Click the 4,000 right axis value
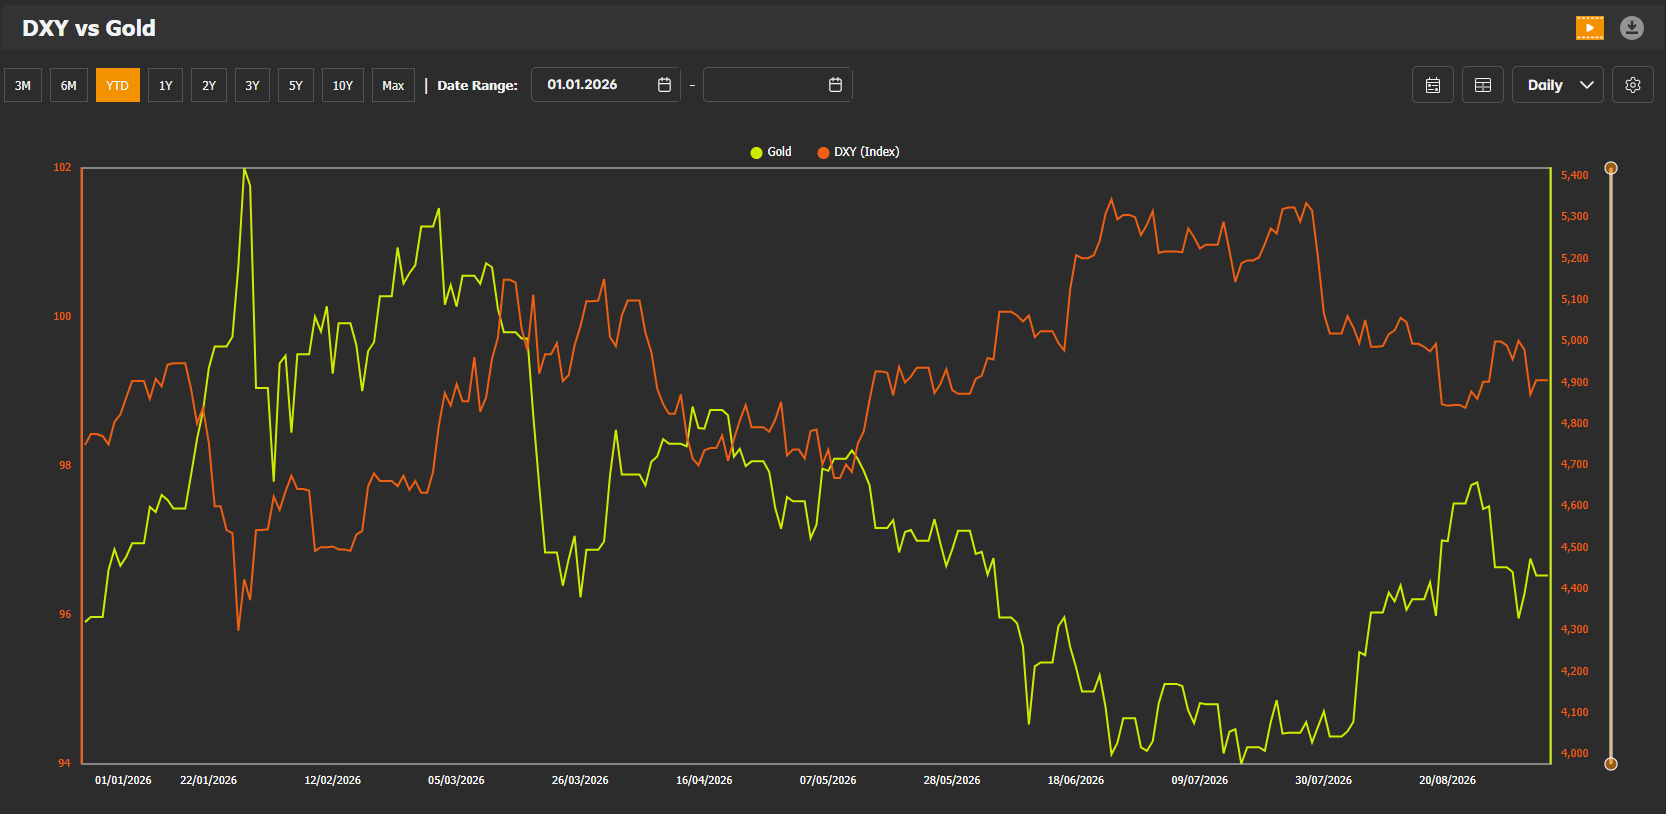This screenshot has height=814, width=1666. (x=1575, y=753)
